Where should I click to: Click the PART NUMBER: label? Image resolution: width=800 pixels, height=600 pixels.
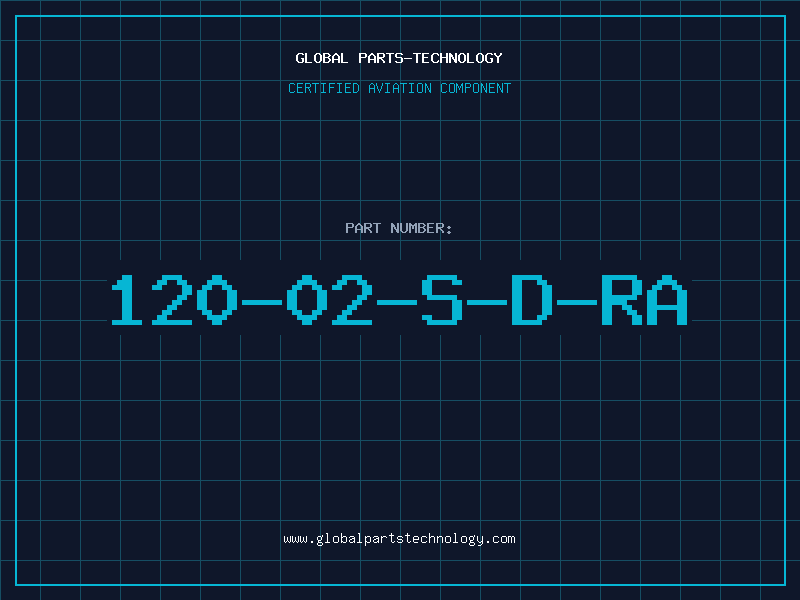399,228
